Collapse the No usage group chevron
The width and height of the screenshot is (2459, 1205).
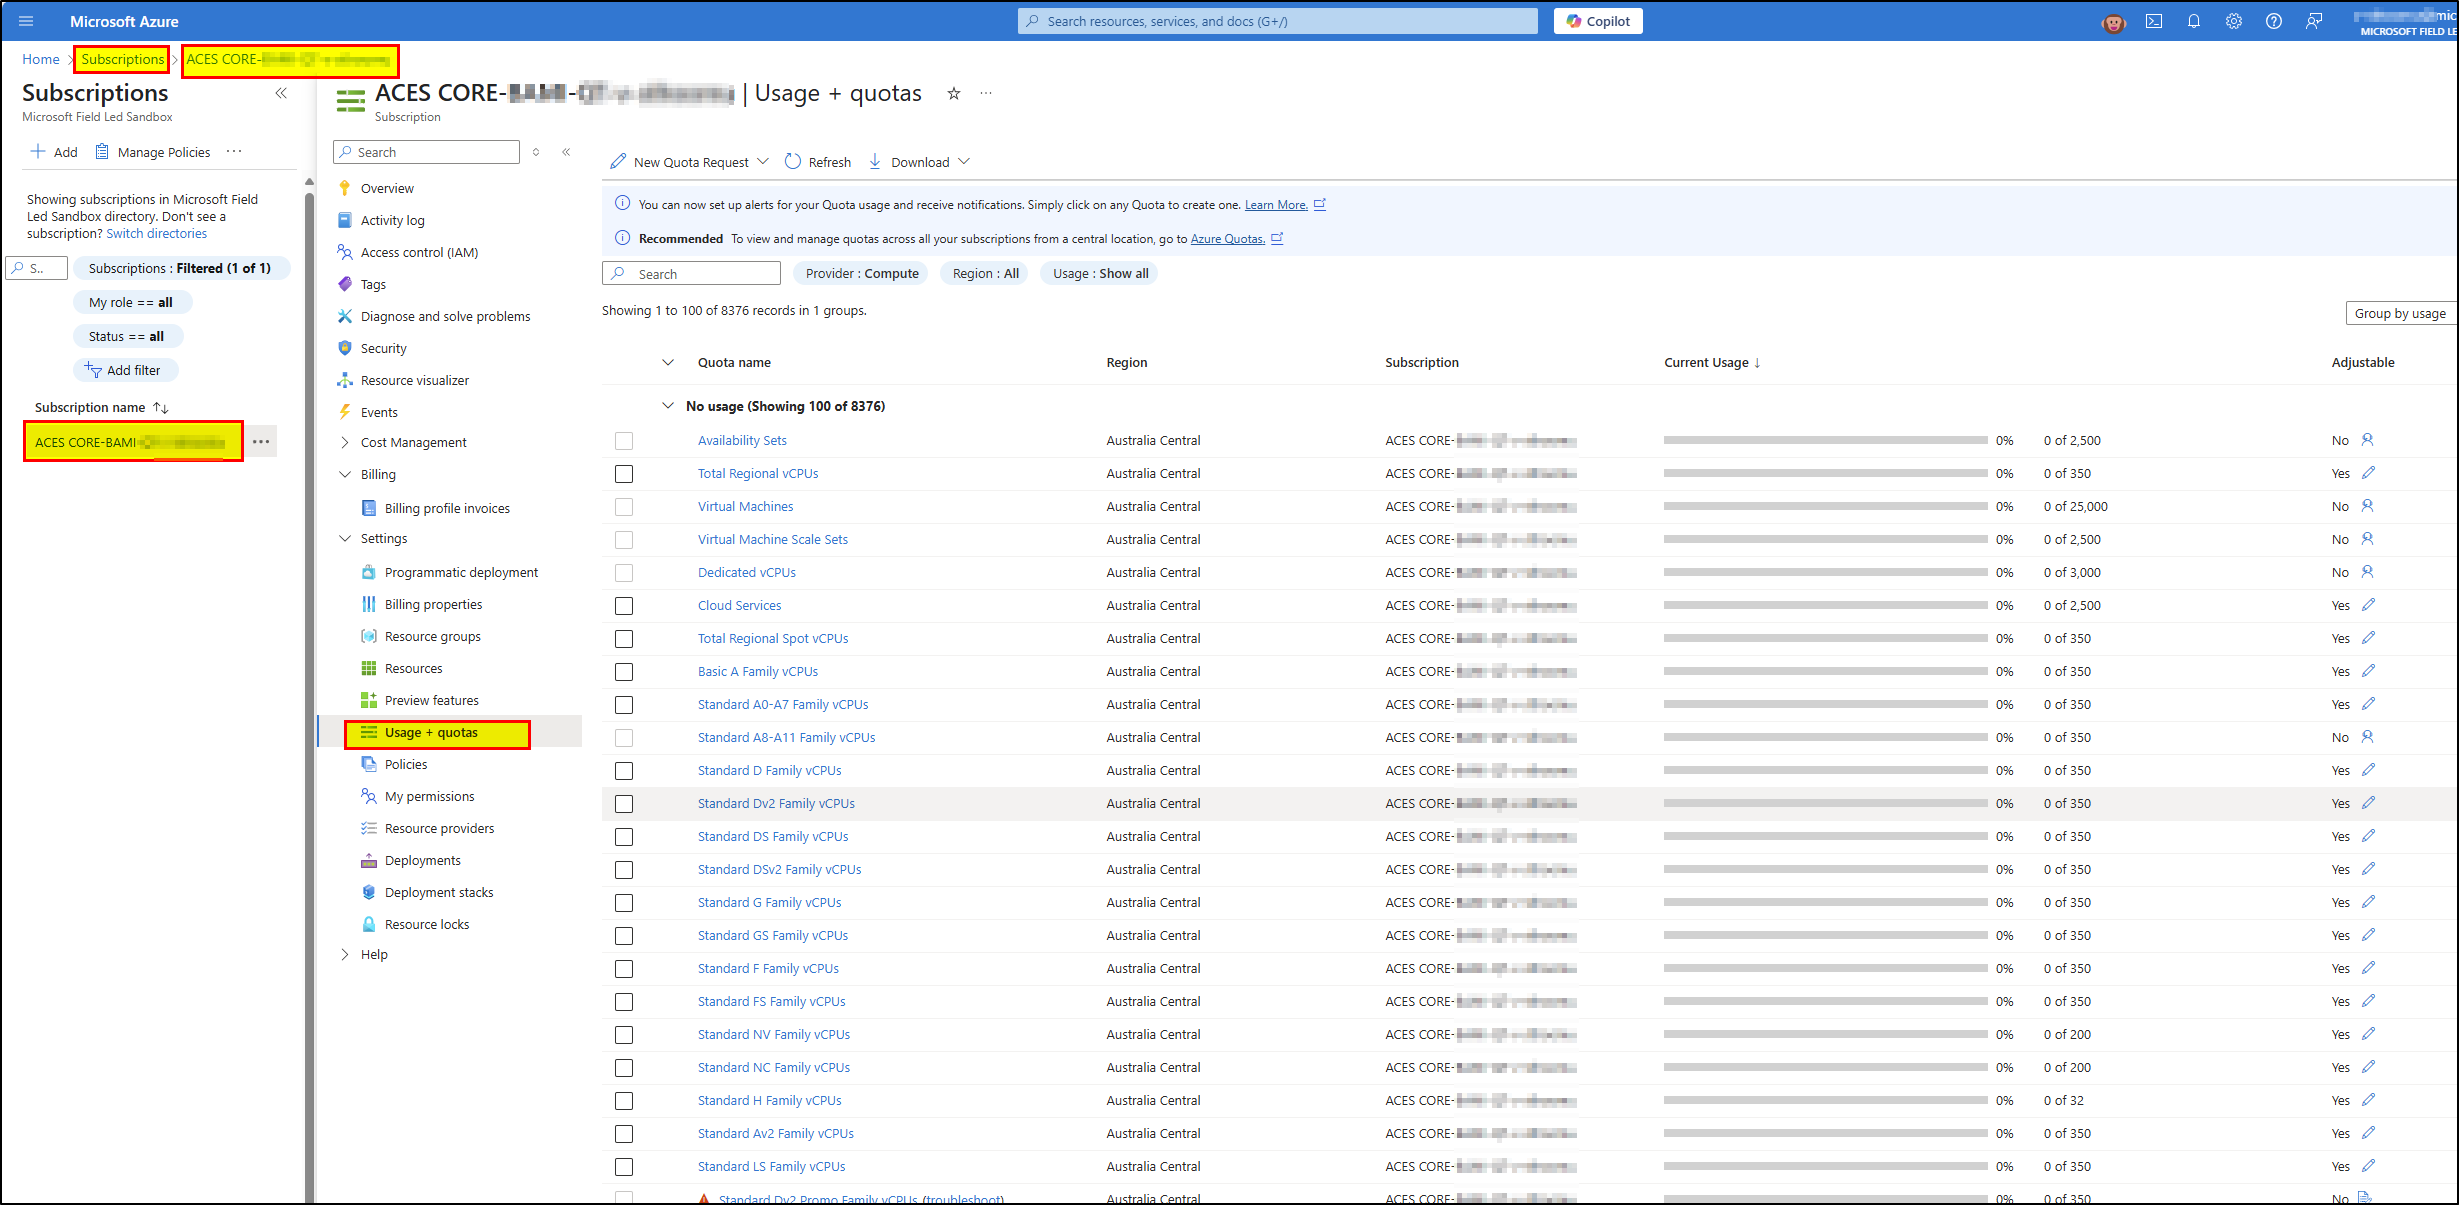(668, 406)
